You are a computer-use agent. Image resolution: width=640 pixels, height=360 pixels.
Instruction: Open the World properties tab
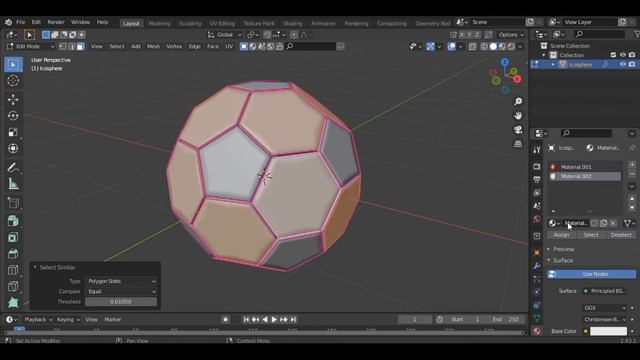(537, 219)
